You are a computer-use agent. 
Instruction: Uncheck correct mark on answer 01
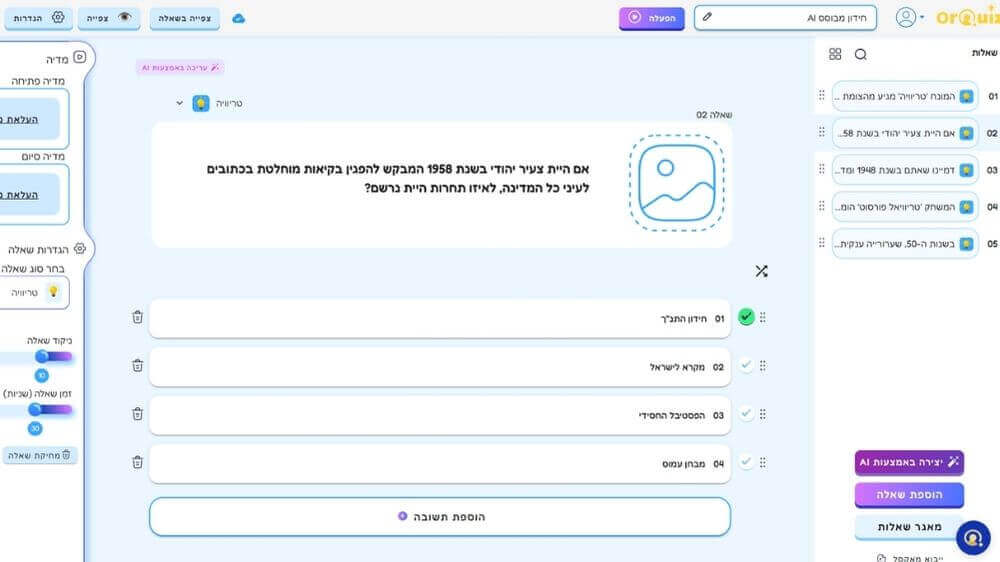tap(746, 317)
